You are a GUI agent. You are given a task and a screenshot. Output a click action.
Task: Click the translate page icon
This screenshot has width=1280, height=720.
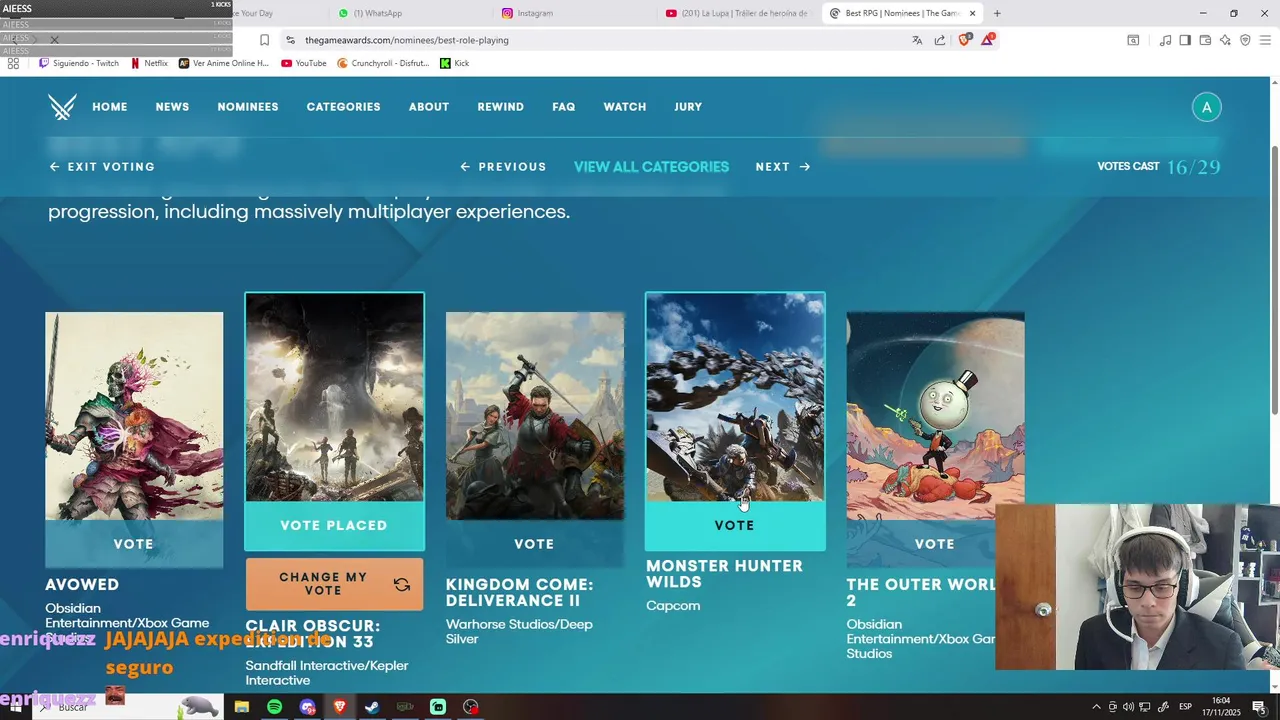[917, 40]
